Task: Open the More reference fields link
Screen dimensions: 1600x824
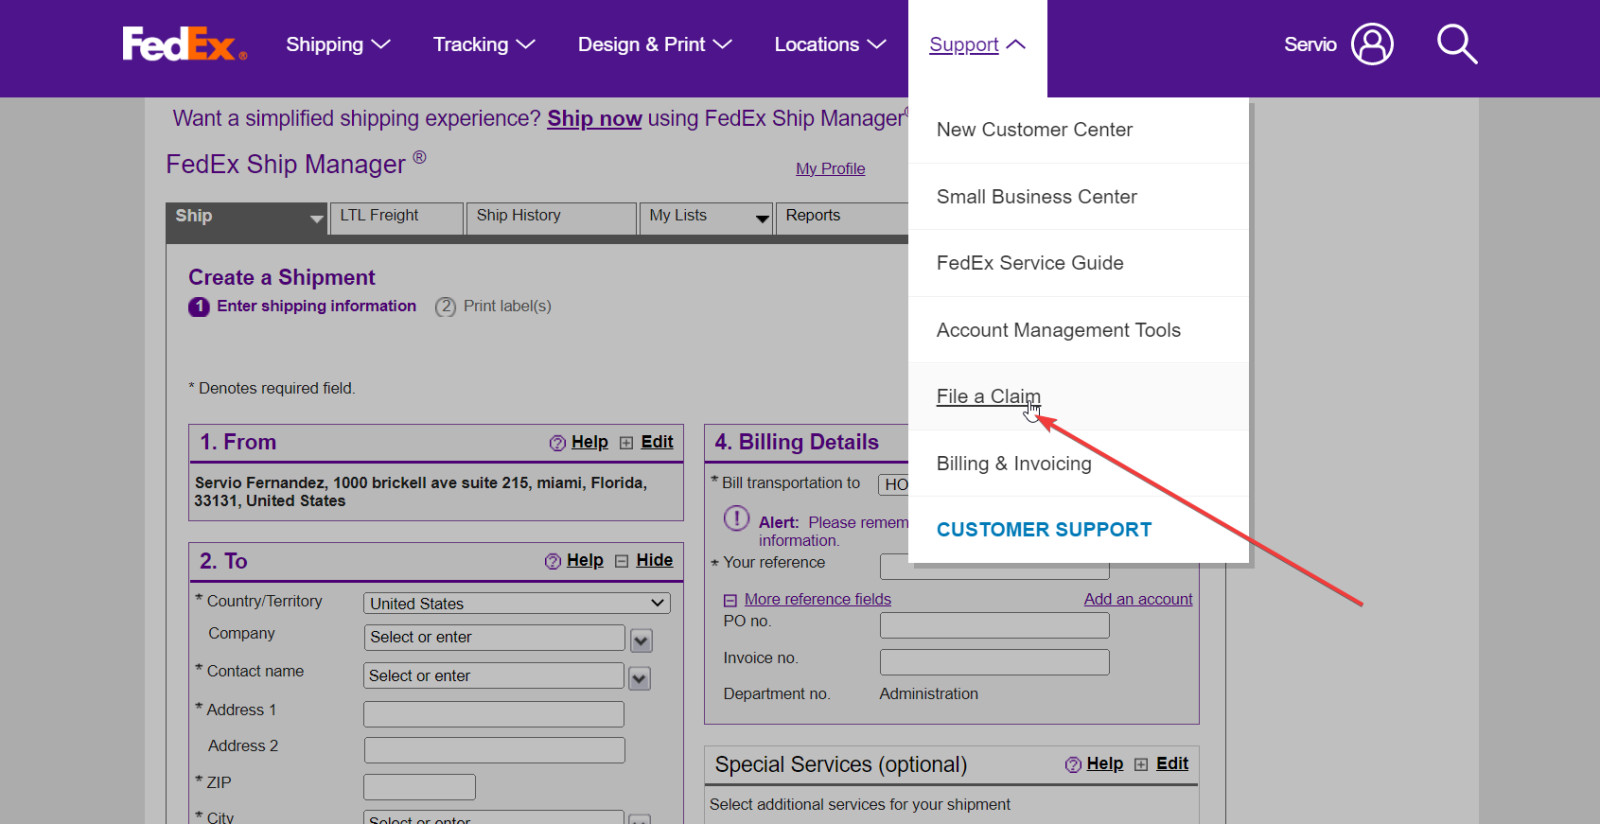Action: point(818,599)
